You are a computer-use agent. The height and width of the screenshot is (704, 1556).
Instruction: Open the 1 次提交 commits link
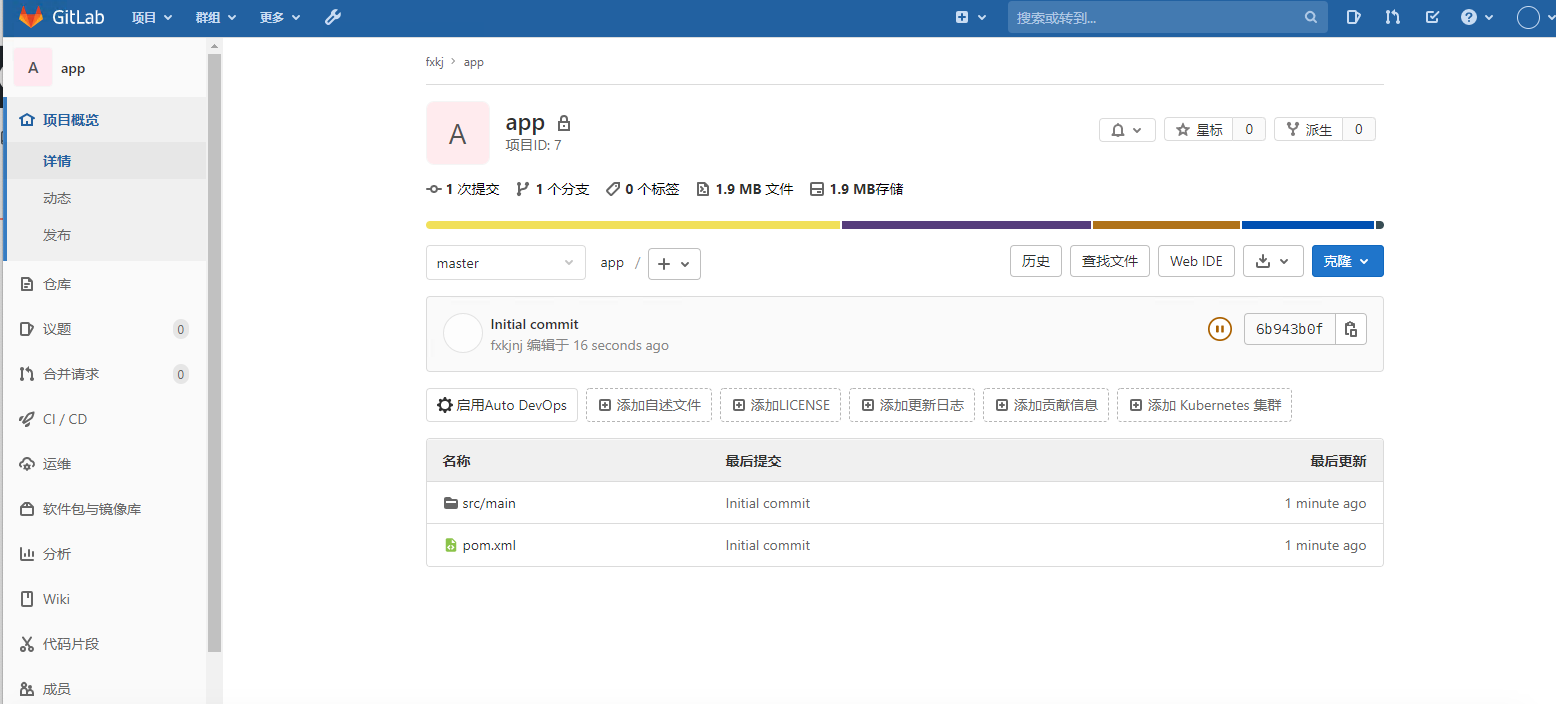pos(463,189)
